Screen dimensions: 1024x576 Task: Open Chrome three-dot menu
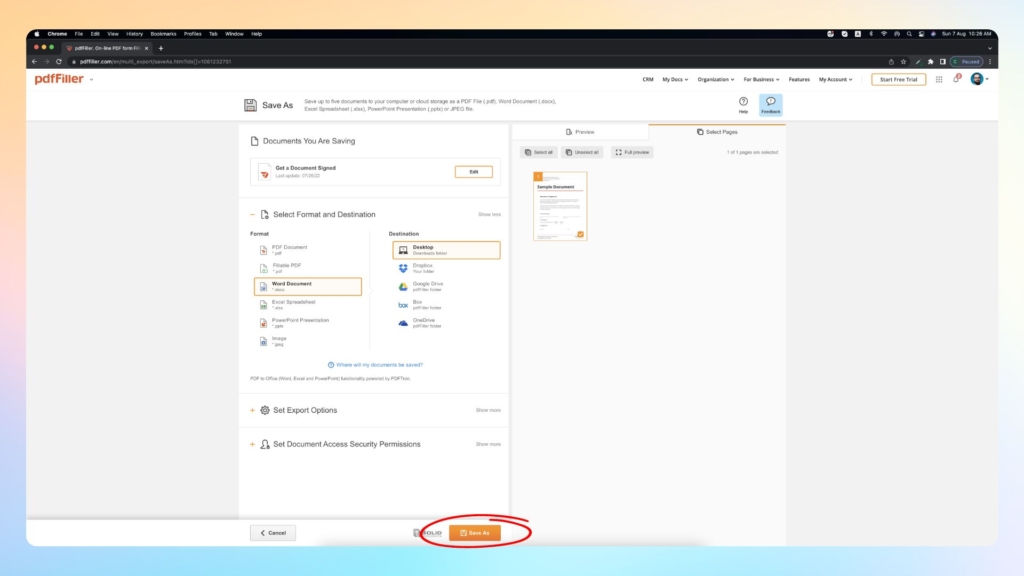[990, 61]
